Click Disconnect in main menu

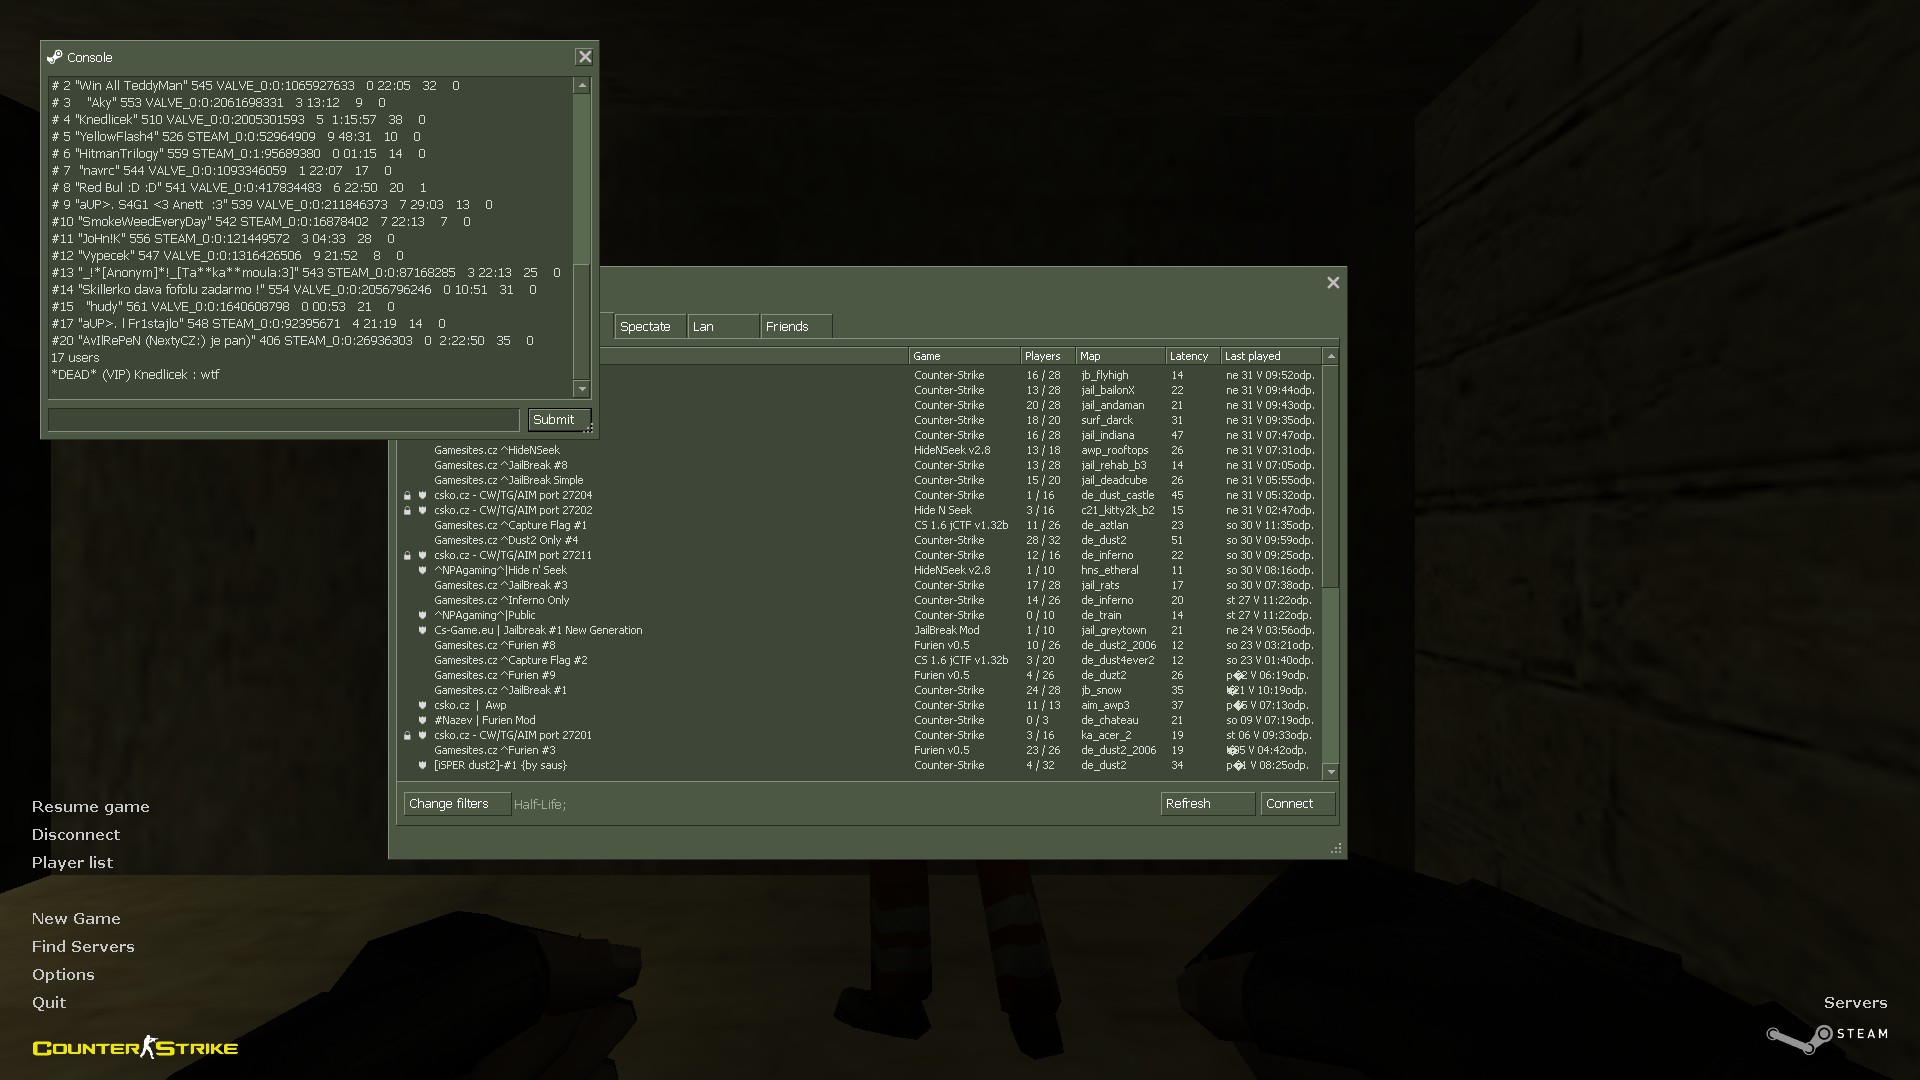click(75, 835)
